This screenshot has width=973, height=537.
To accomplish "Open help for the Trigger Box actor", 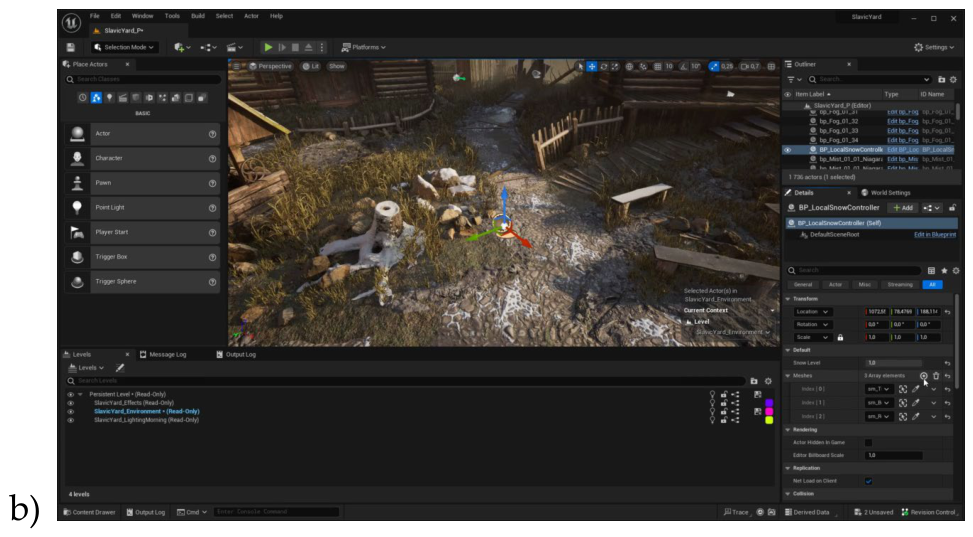I will click(212, 257).
